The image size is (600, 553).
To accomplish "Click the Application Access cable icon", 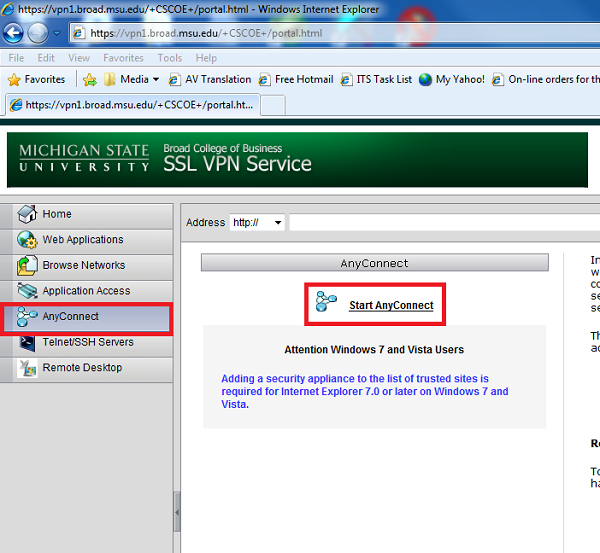I will tap(27, 291).
